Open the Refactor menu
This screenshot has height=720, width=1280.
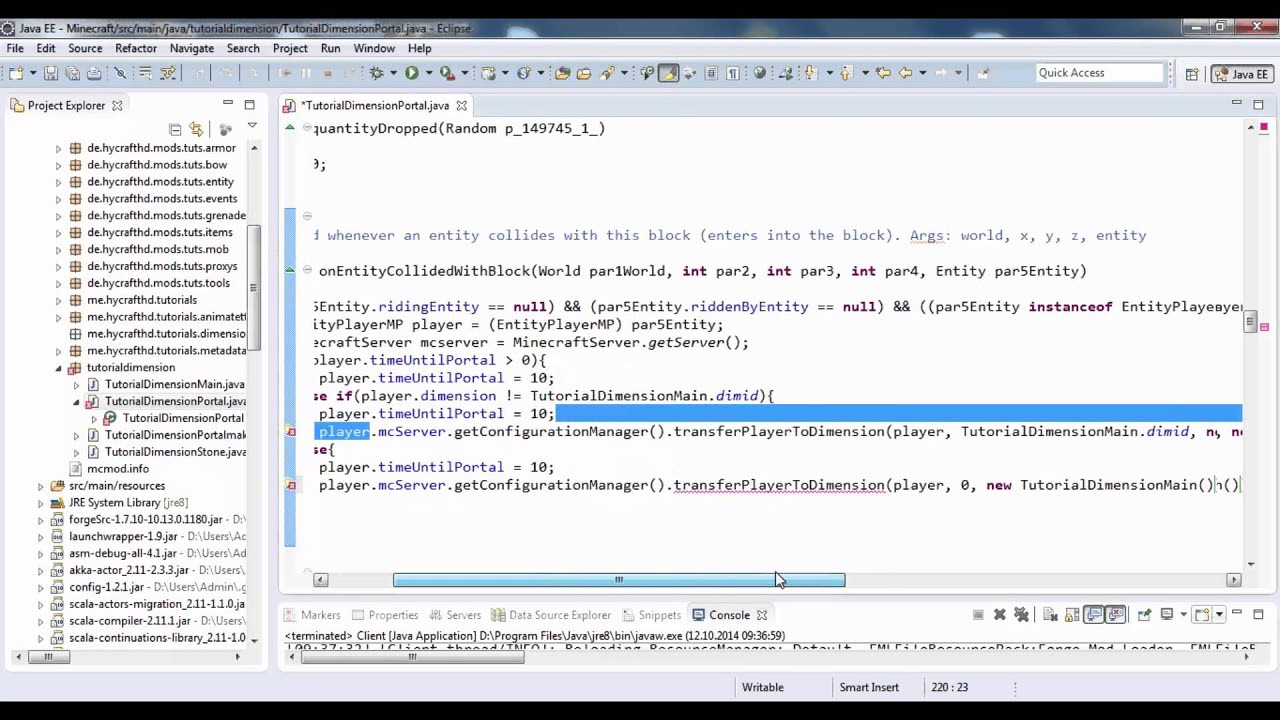[136, 48]
